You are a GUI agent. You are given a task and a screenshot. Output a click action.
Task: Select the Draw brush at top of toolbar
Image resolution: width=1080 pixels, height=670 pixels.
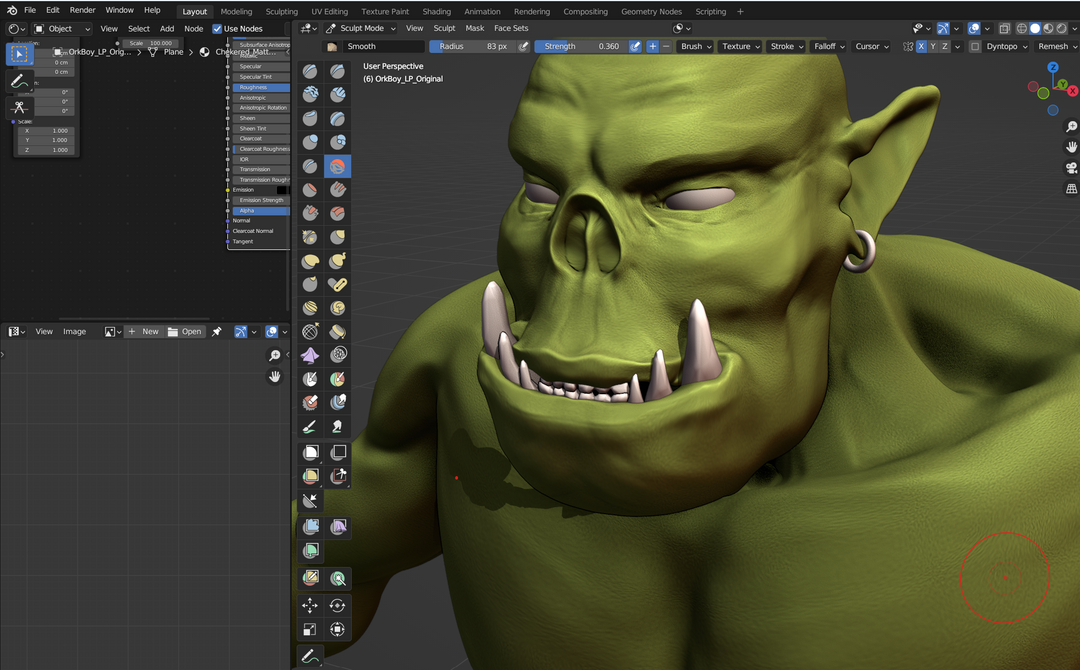tap(310, 70)
